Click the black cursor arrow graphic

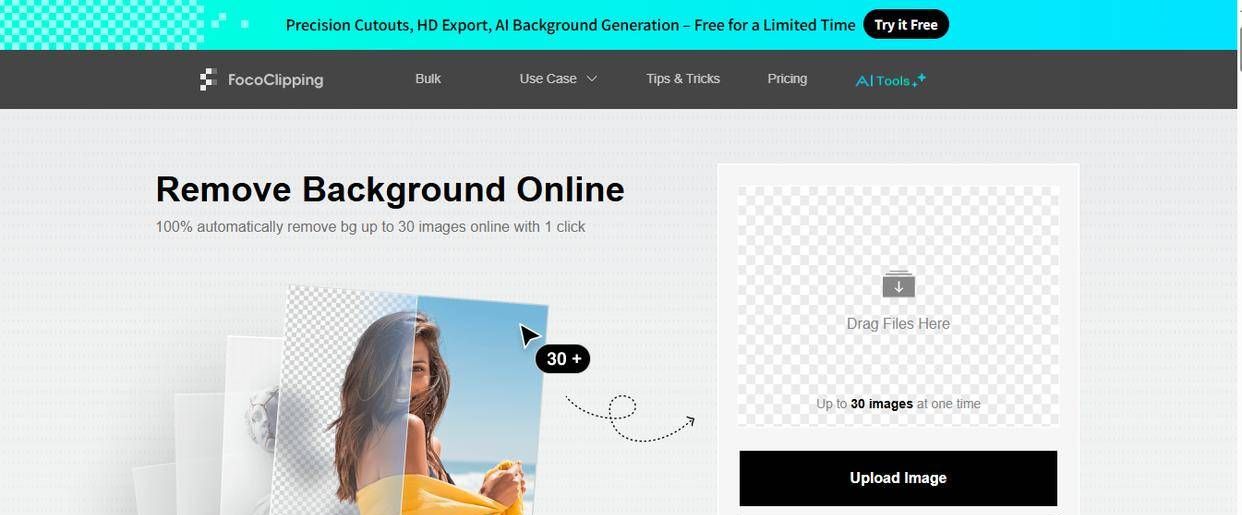(529, 335)
